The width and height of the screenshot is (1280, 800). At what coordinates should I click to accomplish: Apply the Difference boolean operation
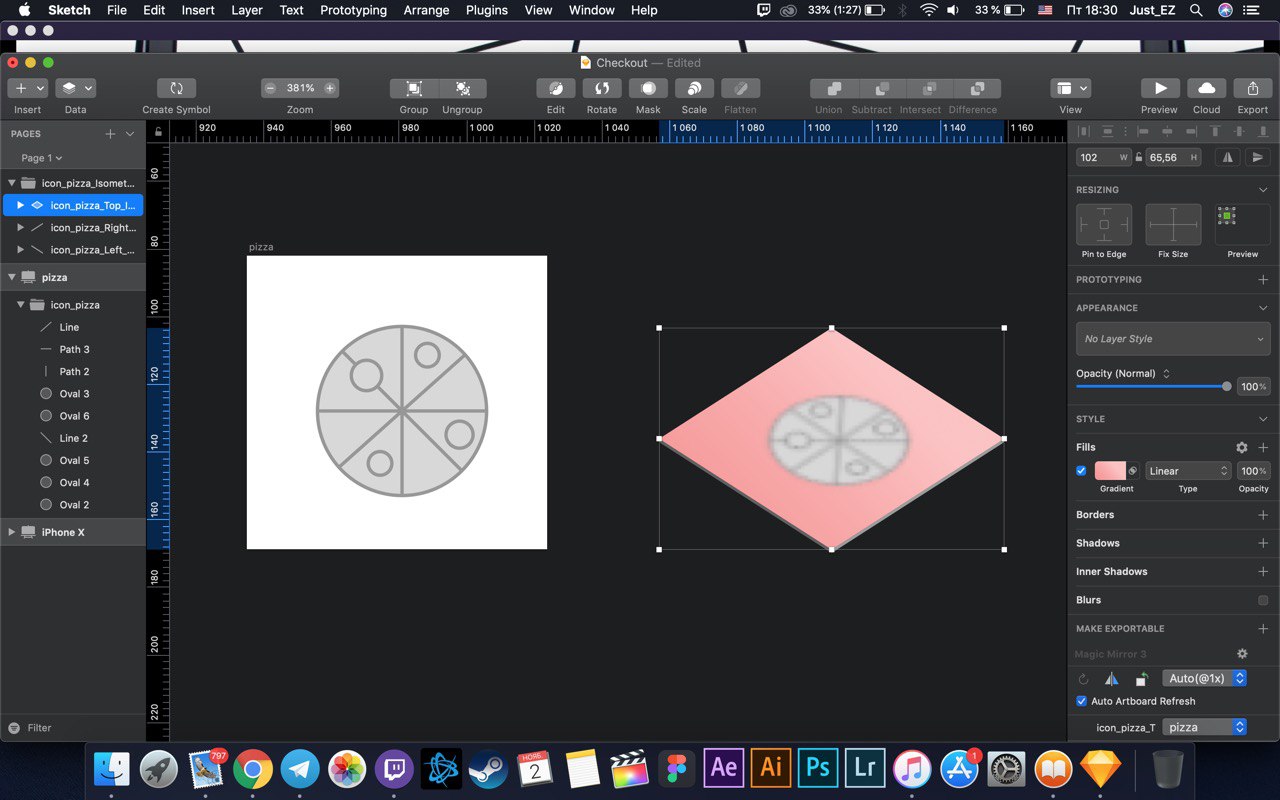point(978,88)
